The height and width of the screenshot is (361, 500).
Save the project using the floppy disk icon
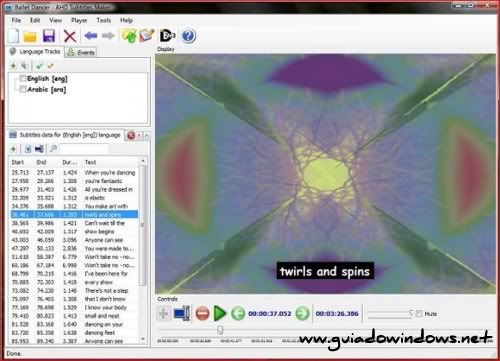[x=49, y=36]
